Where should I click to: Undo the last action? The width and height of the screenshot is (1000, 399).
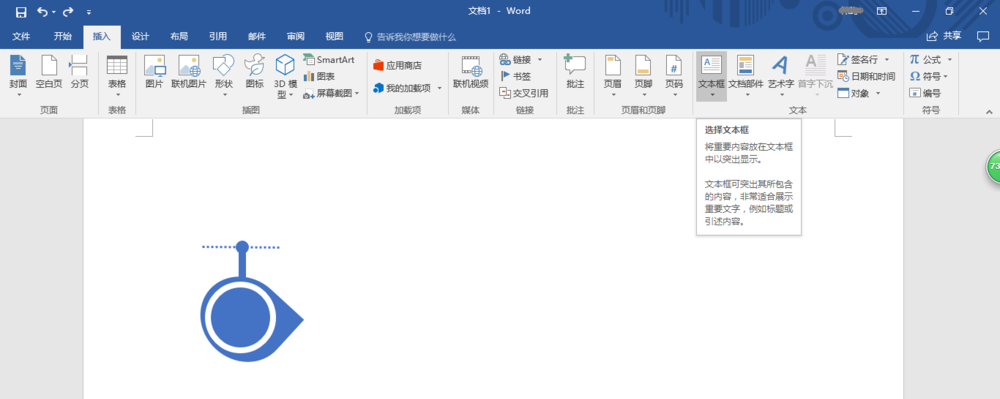[42, 11]
